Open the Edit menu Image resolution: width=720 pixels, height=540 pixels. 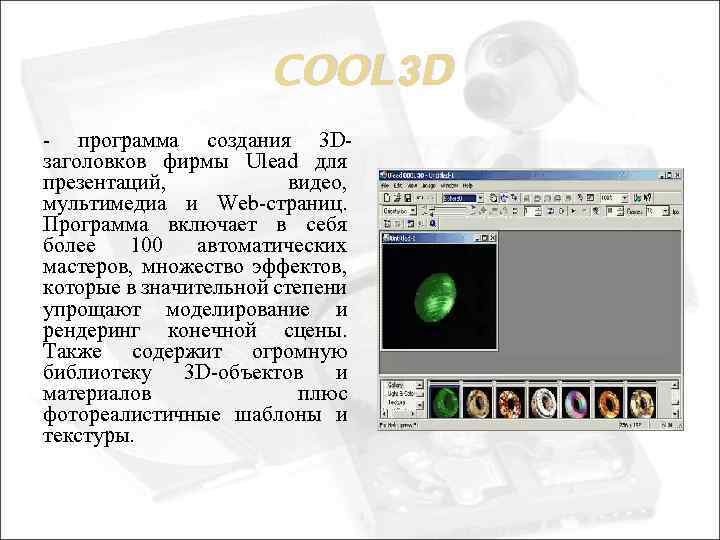398,186
